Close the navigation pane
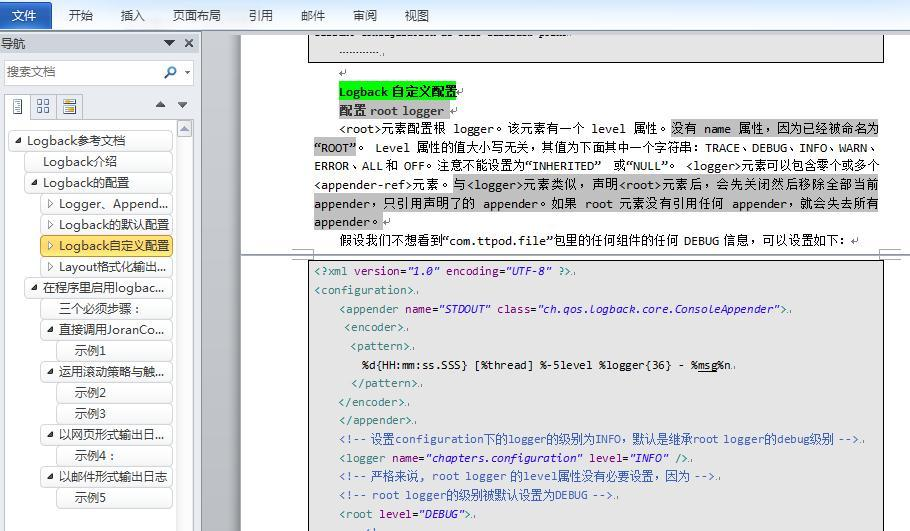910x531 pixels. point(189,43)
